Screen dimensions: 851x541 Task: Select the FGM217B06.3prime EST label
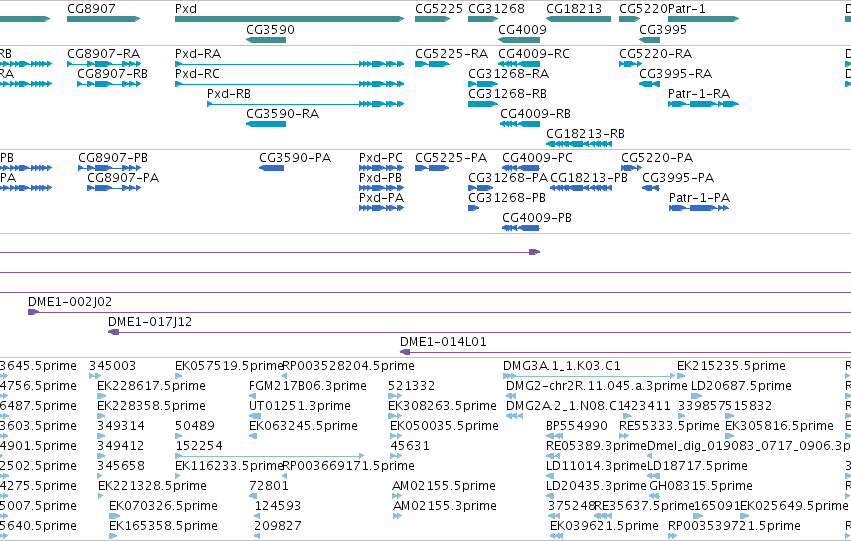coord(307,386)
